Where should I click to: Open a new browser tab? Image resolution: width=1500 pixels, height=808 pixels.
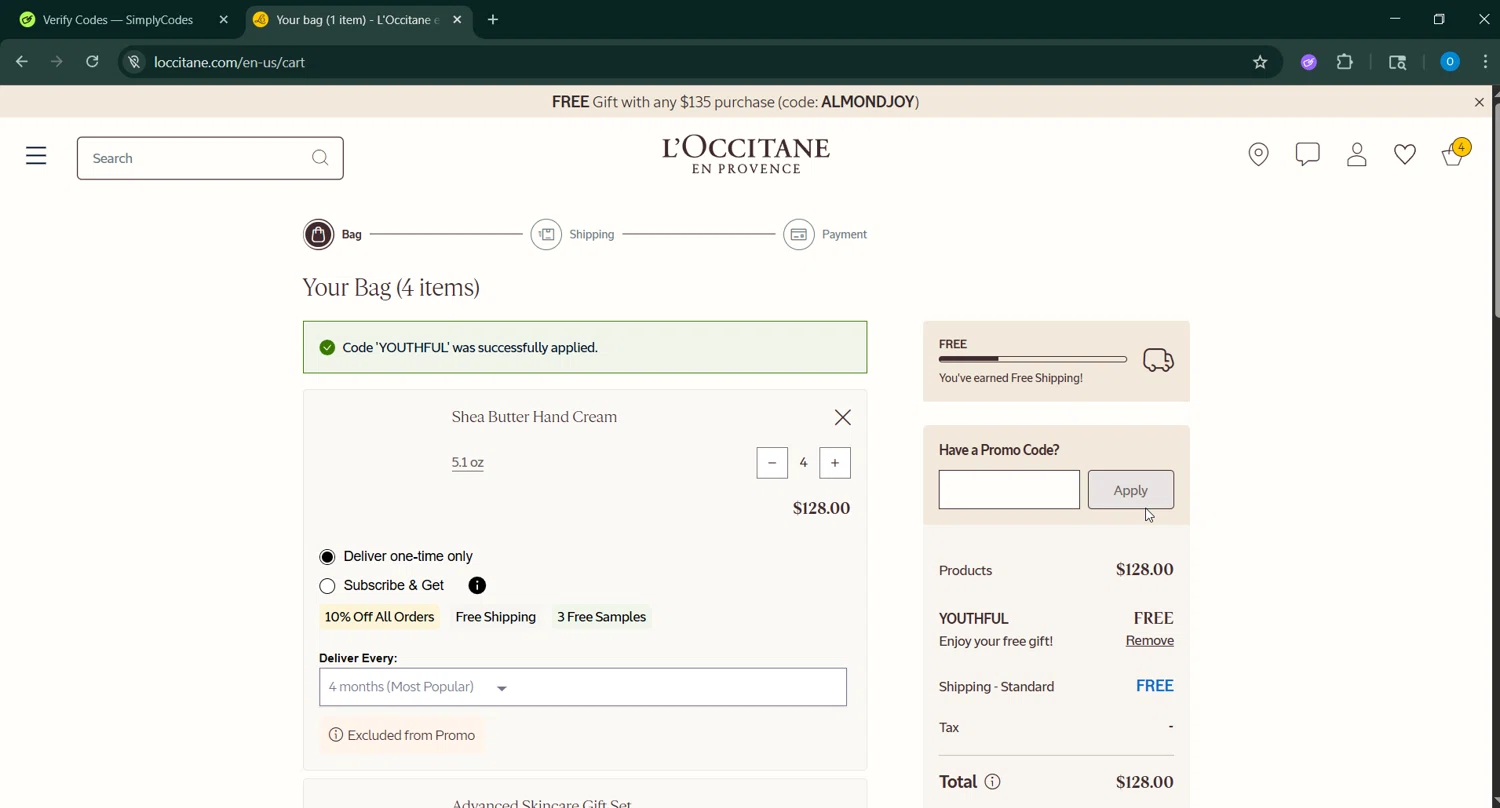(x=493, y=20)
